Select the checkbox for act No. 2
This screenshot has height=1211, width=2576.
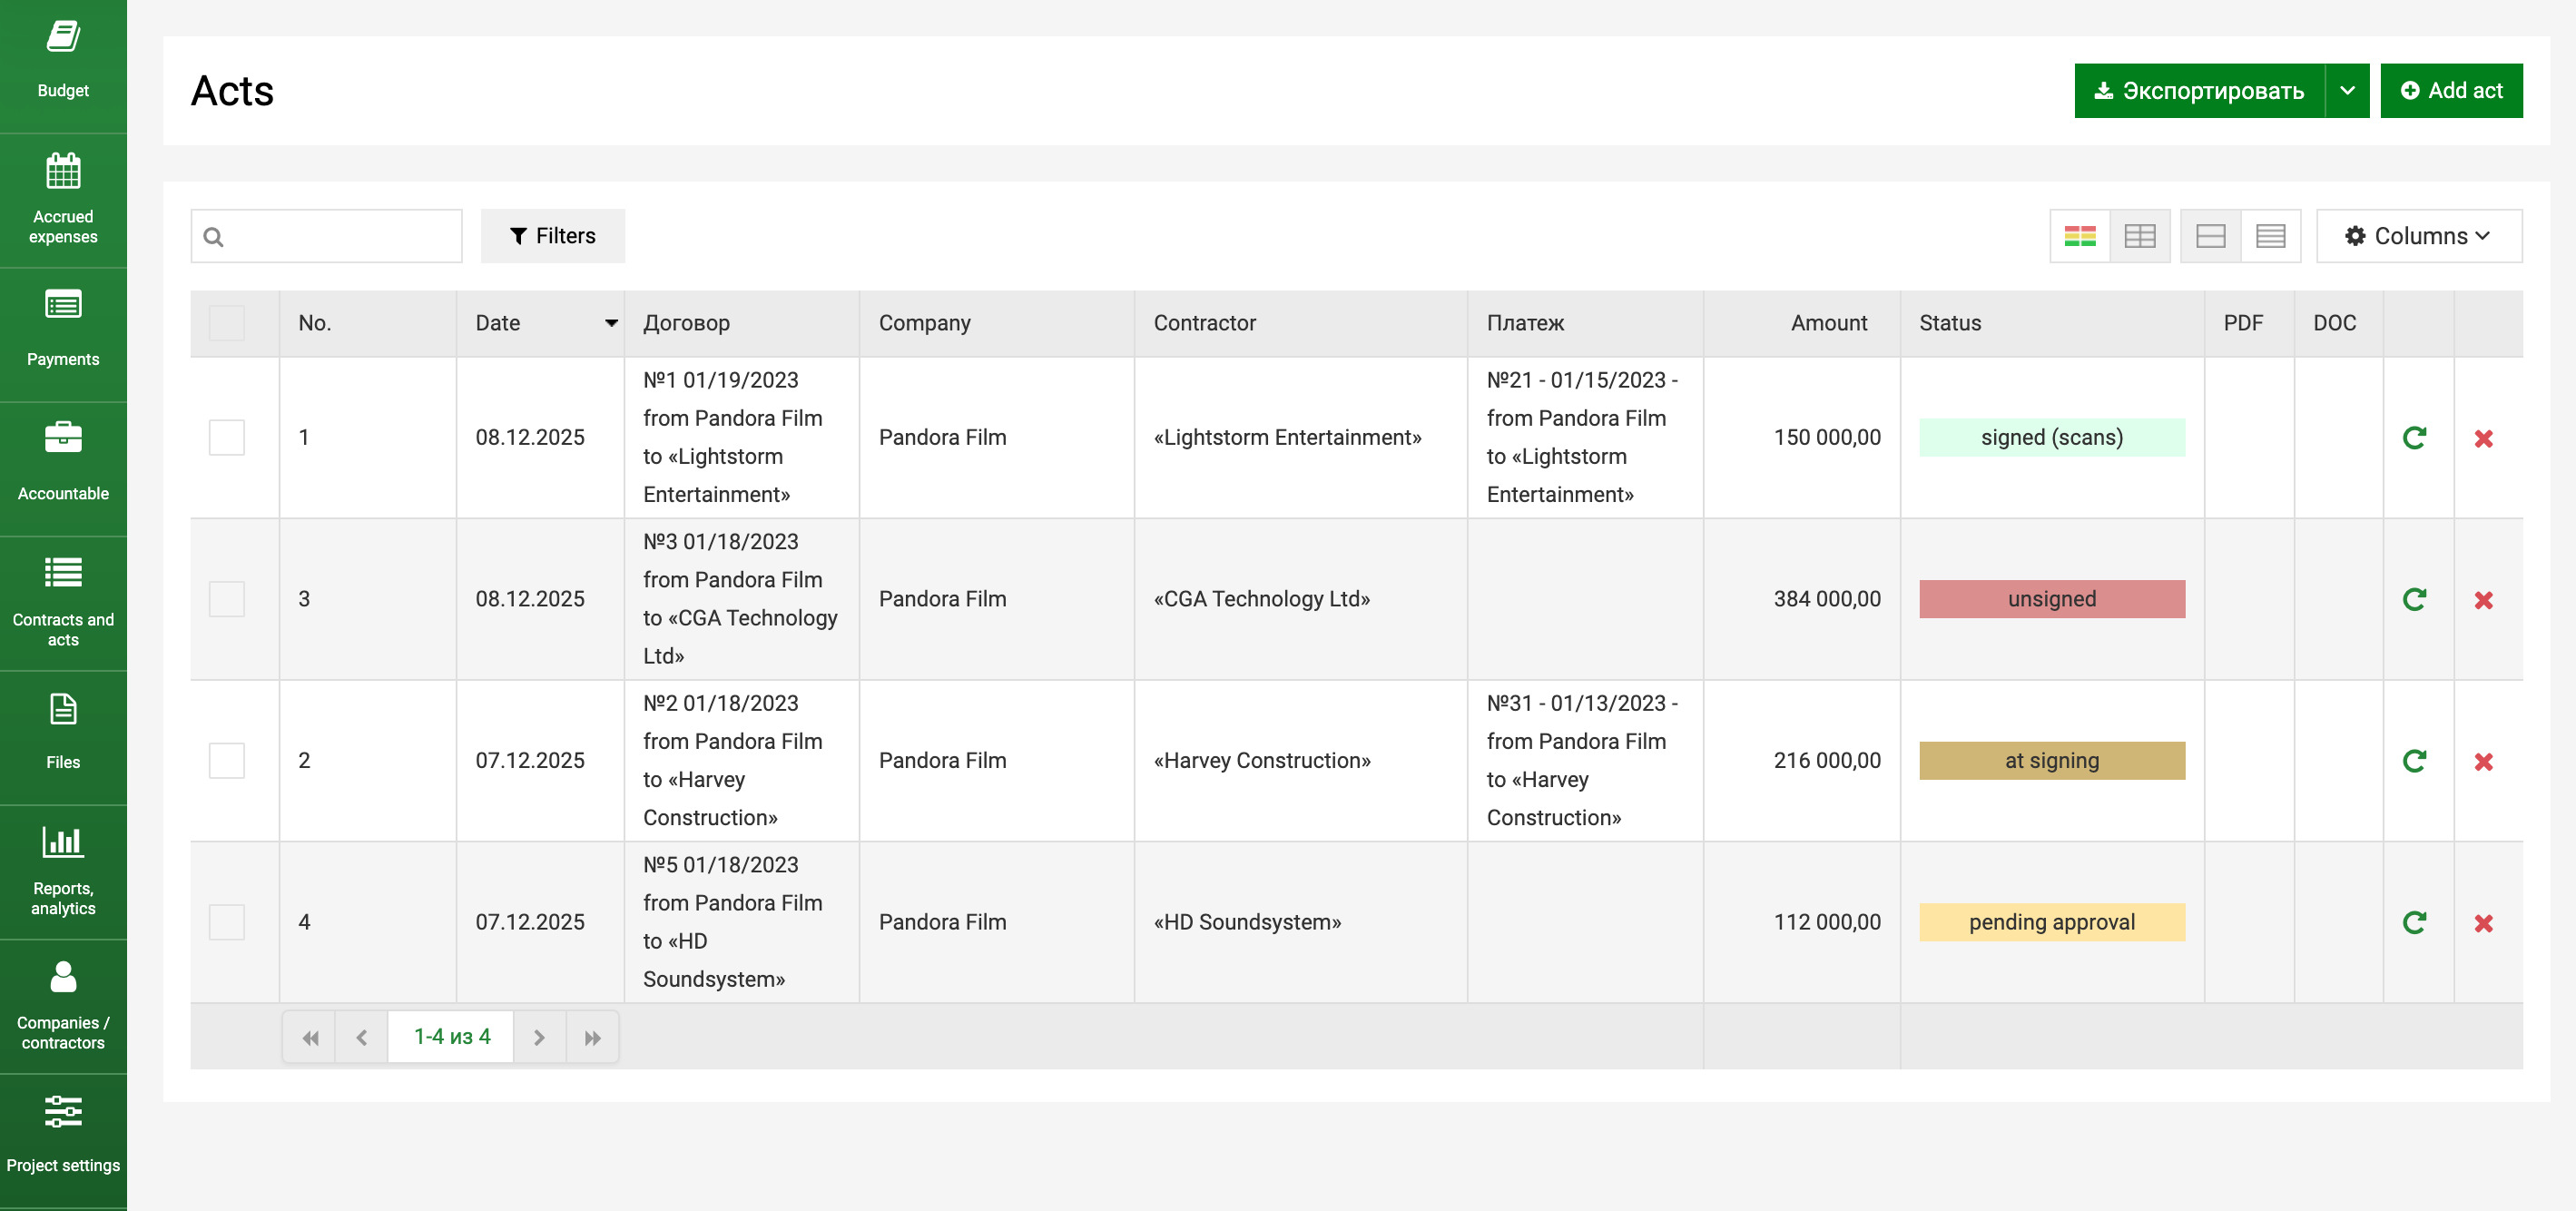226,761
